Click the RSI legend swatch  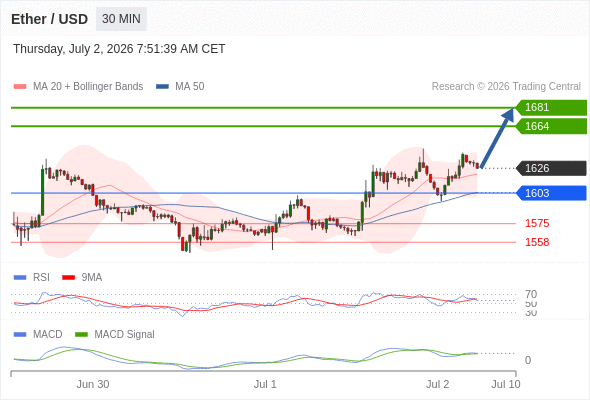click(20, 278)
